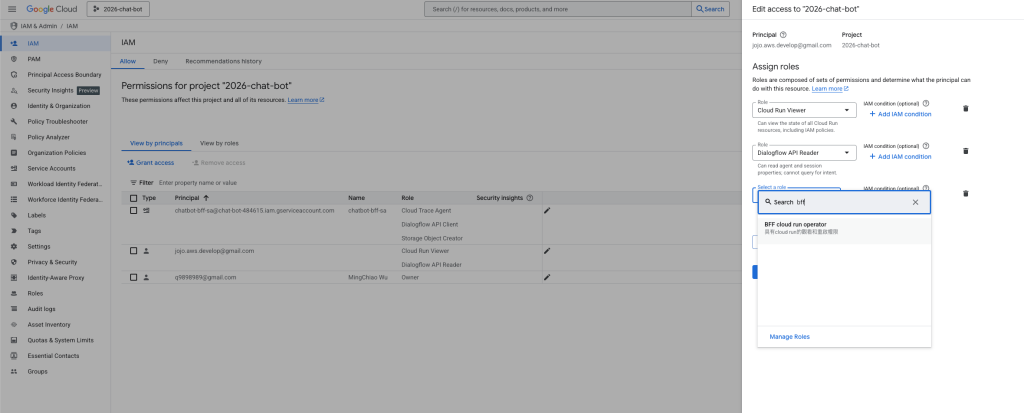Screen dimensions: 1024x413
Task: Toggle the select-all header checkbox
Action: click(133, 198)
